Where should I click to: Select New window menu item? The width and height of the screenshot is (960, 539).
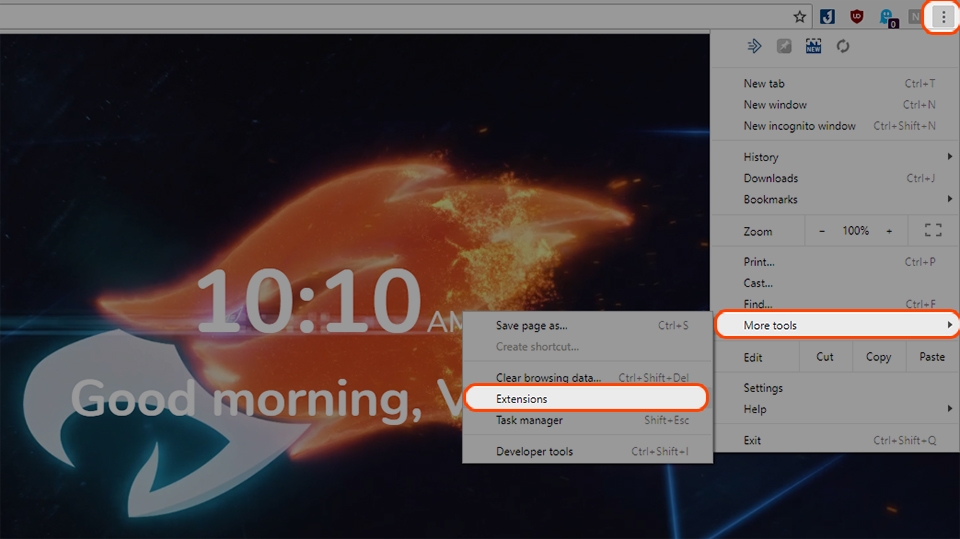[x=835, y=105]
